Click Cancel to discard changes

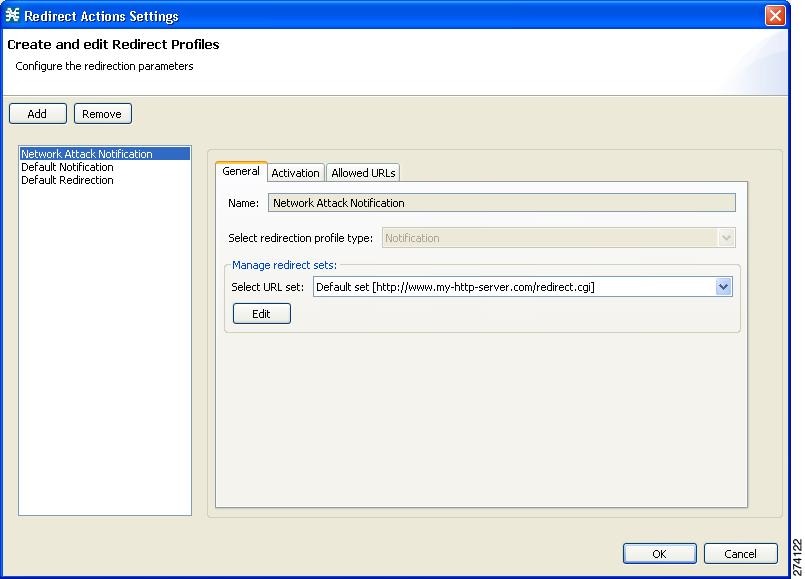pyautogui.click(x=740, y=554)
